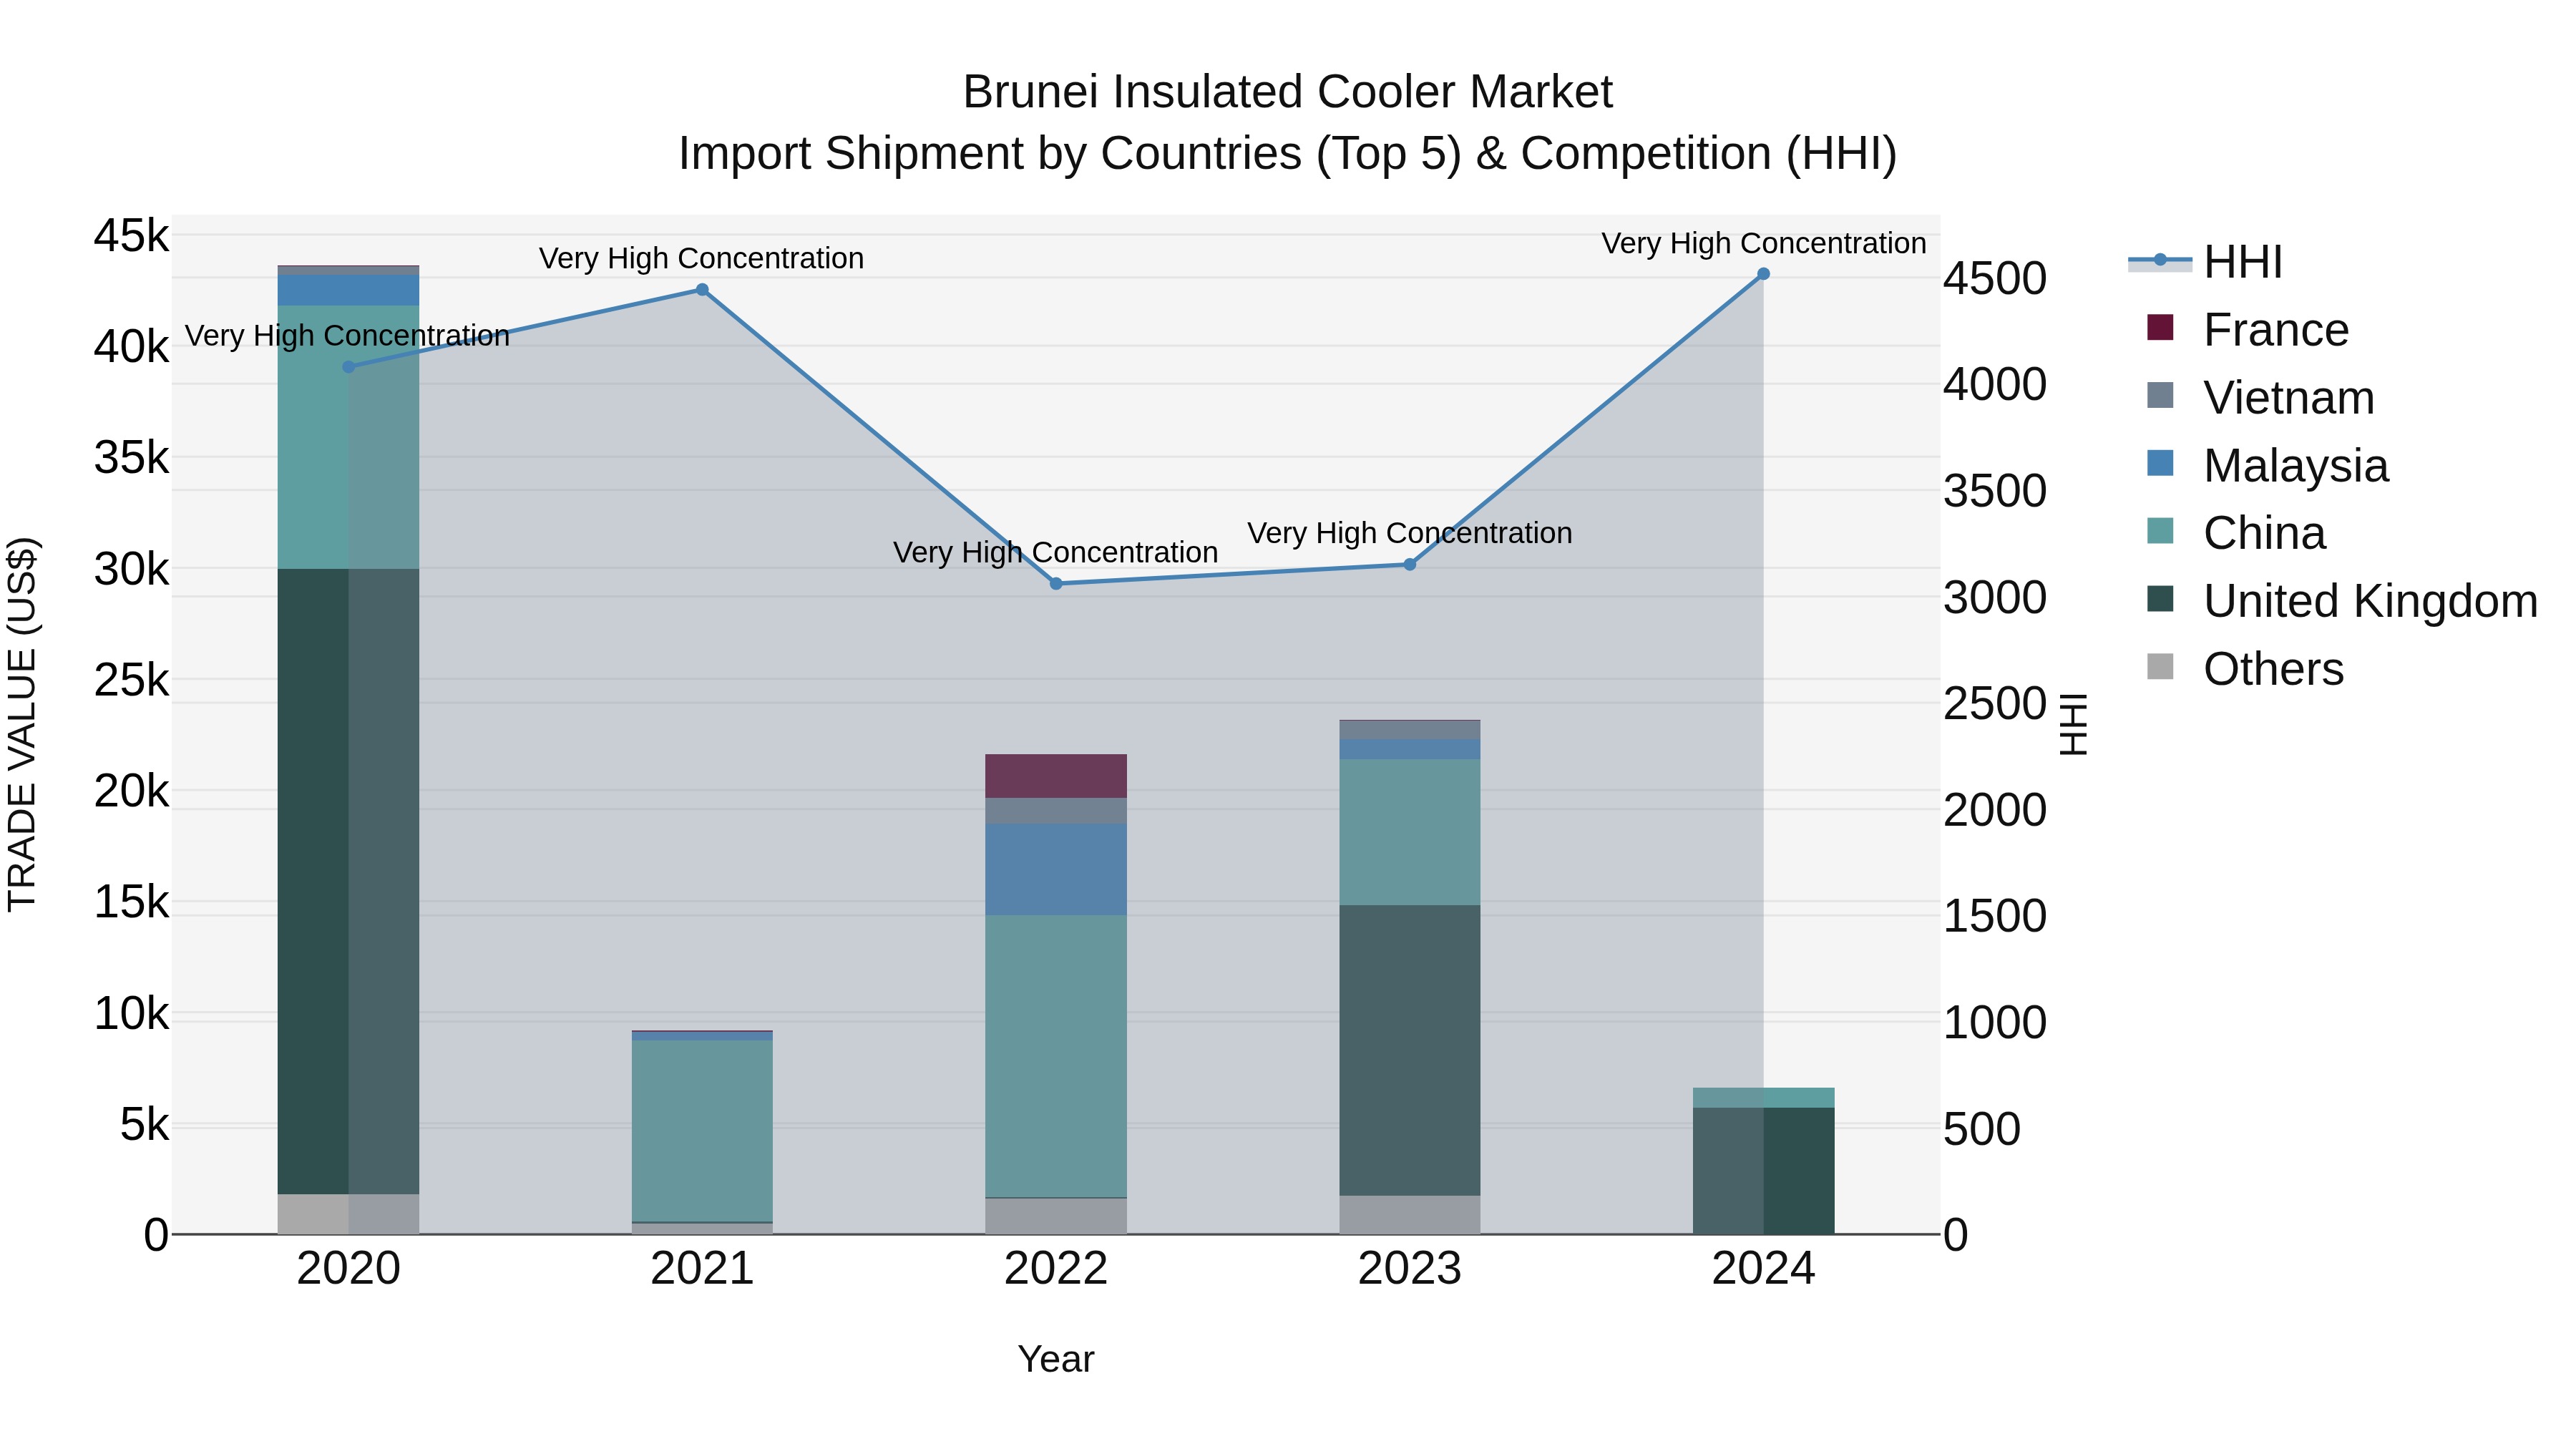Click the Very High Concentration label above 2022

[x=1055, y=552]
